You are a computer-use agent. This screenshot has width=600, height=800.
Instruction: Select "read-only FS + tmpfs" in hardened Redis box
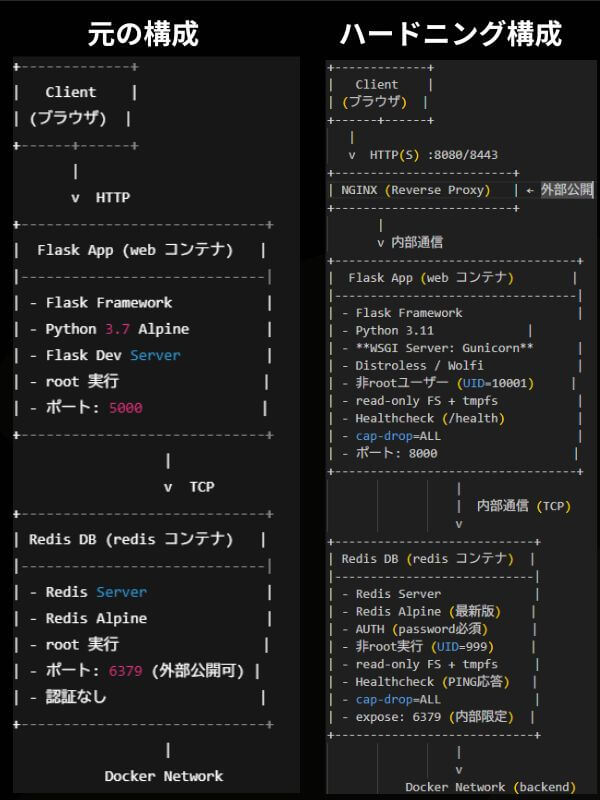click(427, 664)
